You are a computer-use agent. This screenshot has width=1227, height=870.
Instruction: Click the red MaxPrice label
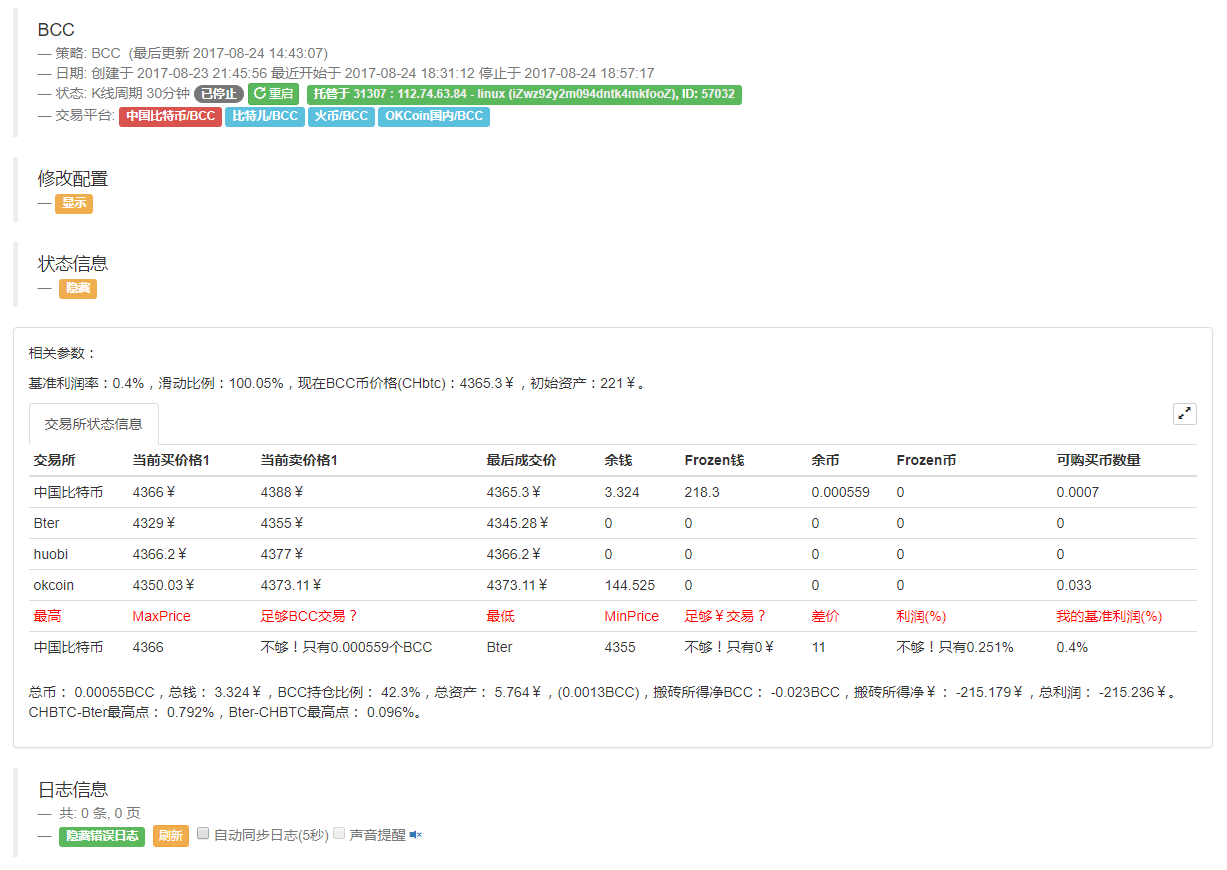click(x=161, y=616)
